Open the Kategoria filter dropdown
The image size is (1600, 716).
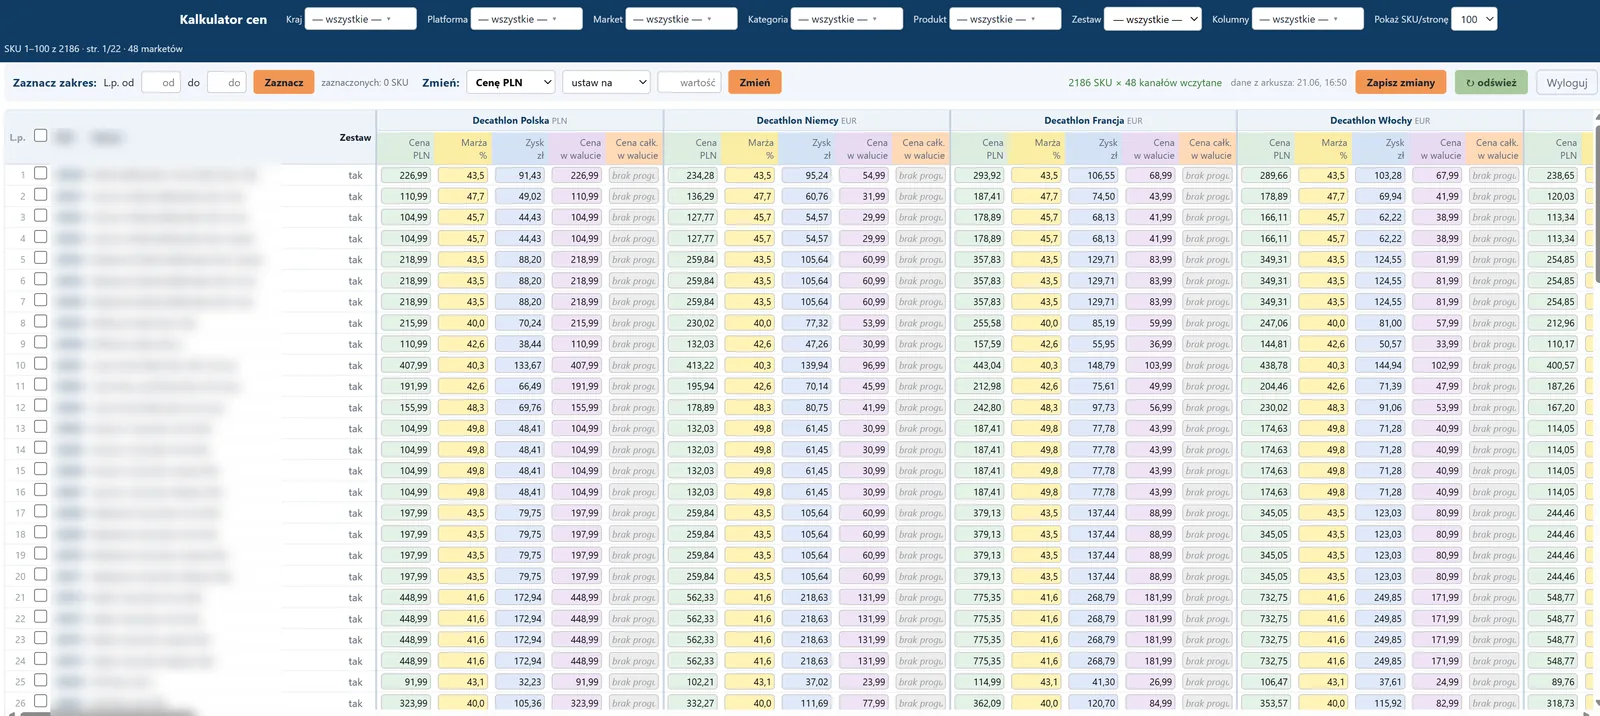click(x=847, y=19)
